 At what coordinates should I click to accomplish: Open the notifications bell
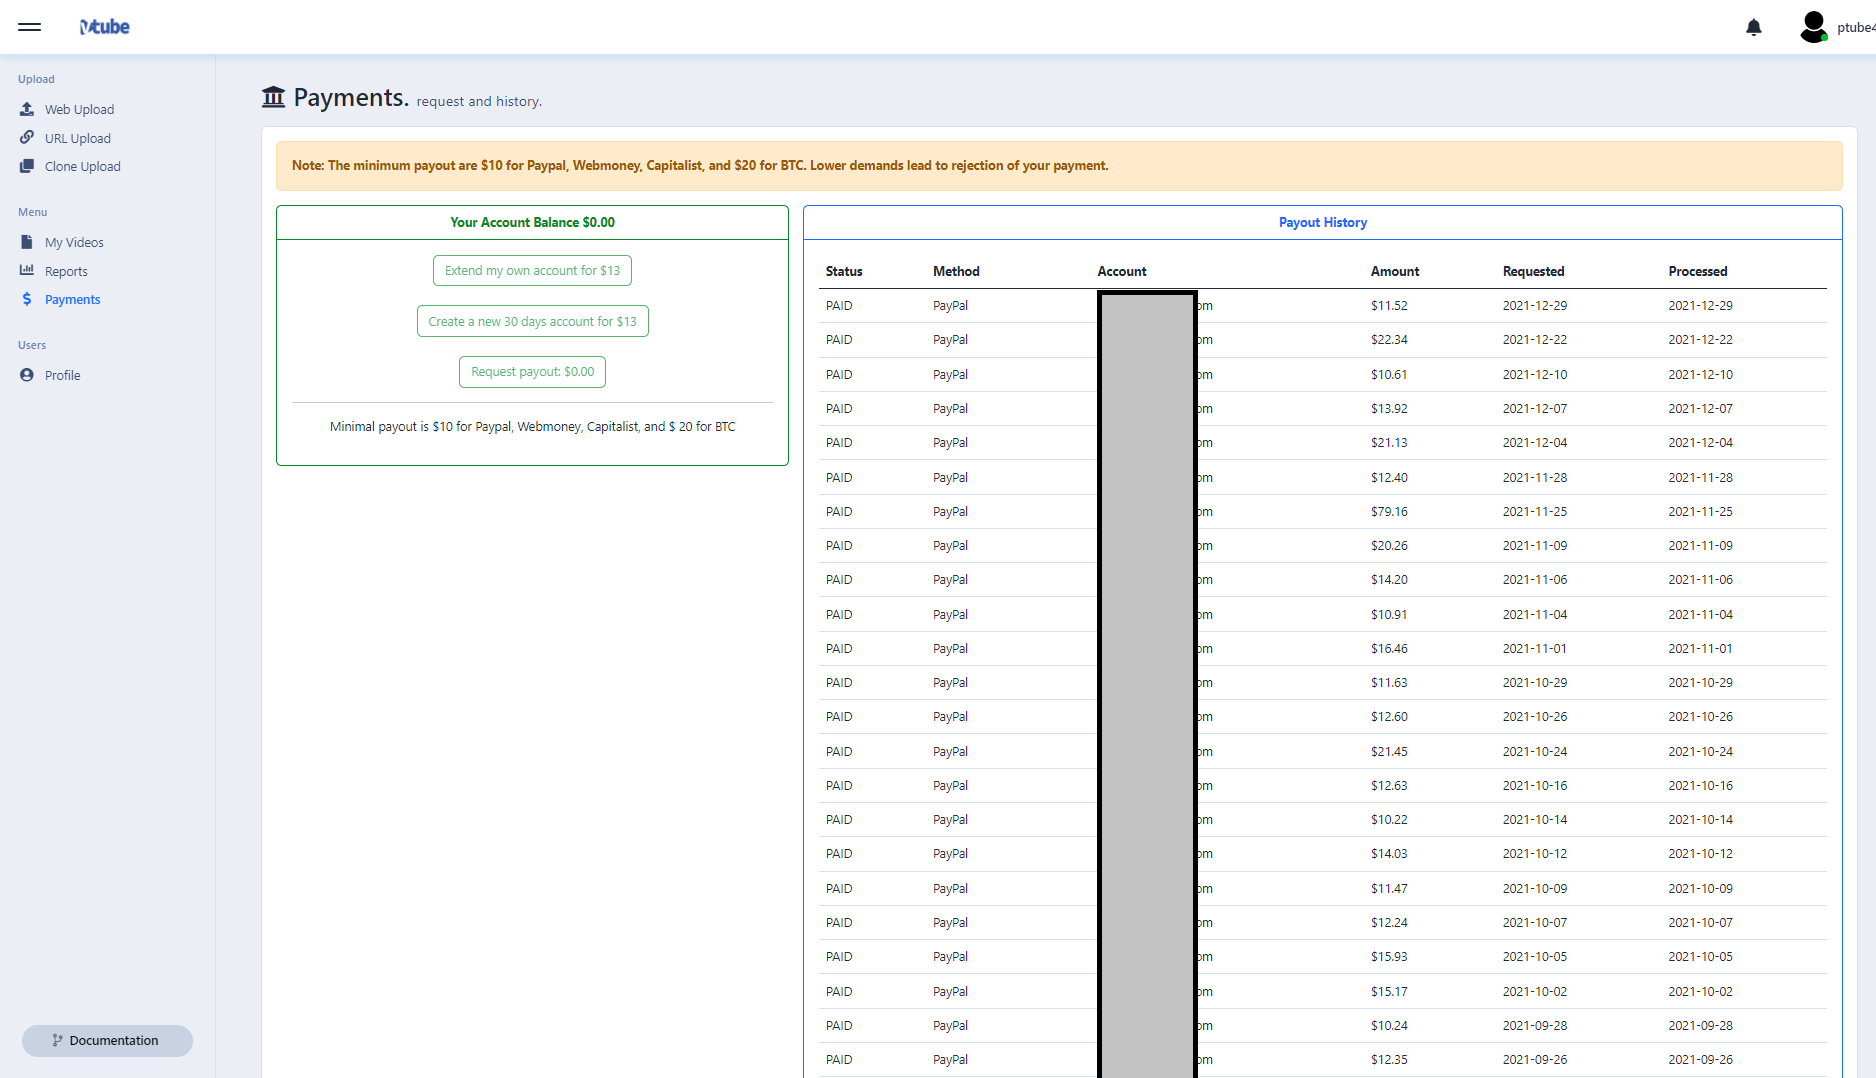[x=1753, y=27]
